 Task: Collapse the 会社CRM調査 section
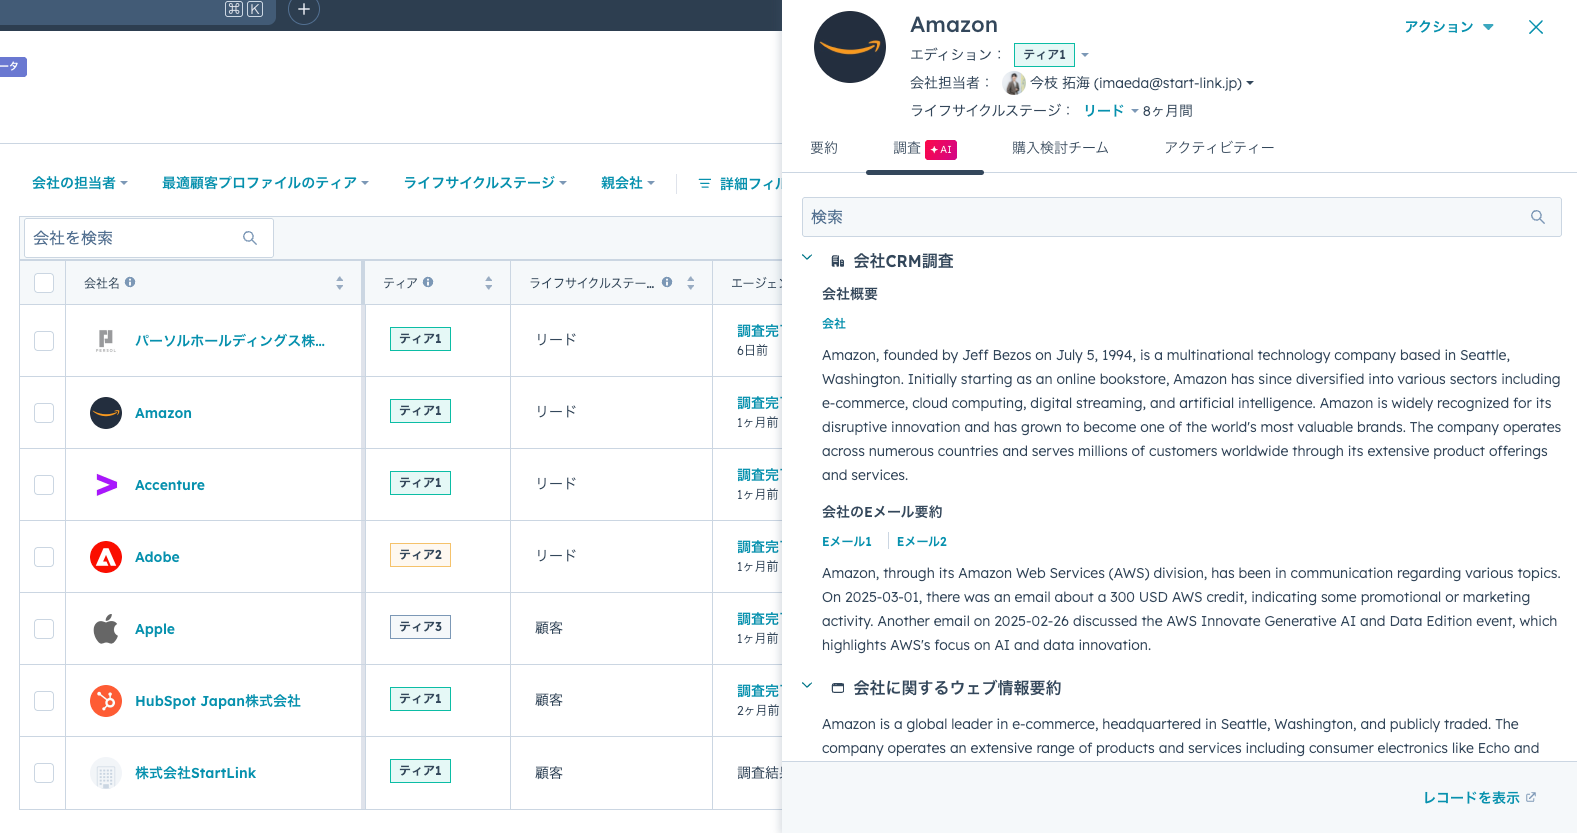[807, 258]
